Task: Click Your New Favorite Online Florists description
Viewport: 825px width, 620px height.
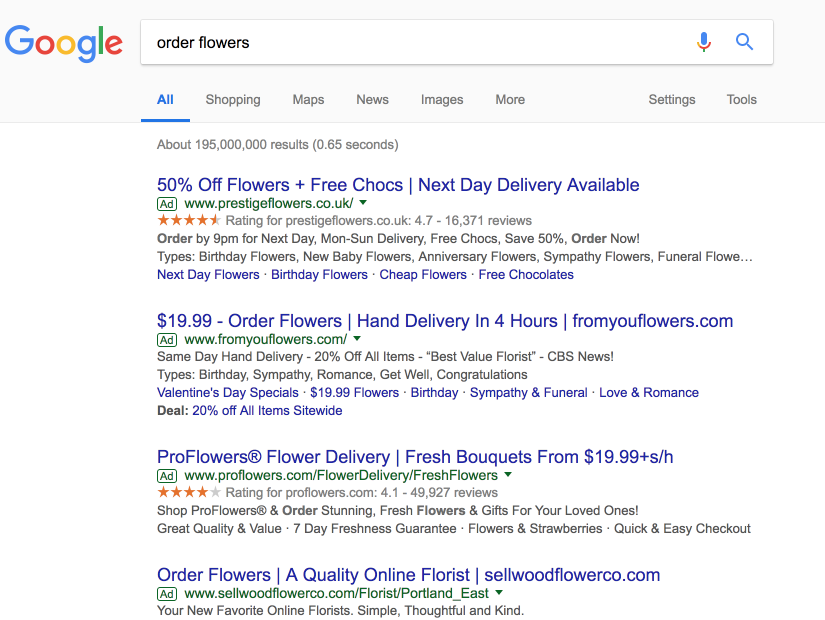Action: (340, 611)
